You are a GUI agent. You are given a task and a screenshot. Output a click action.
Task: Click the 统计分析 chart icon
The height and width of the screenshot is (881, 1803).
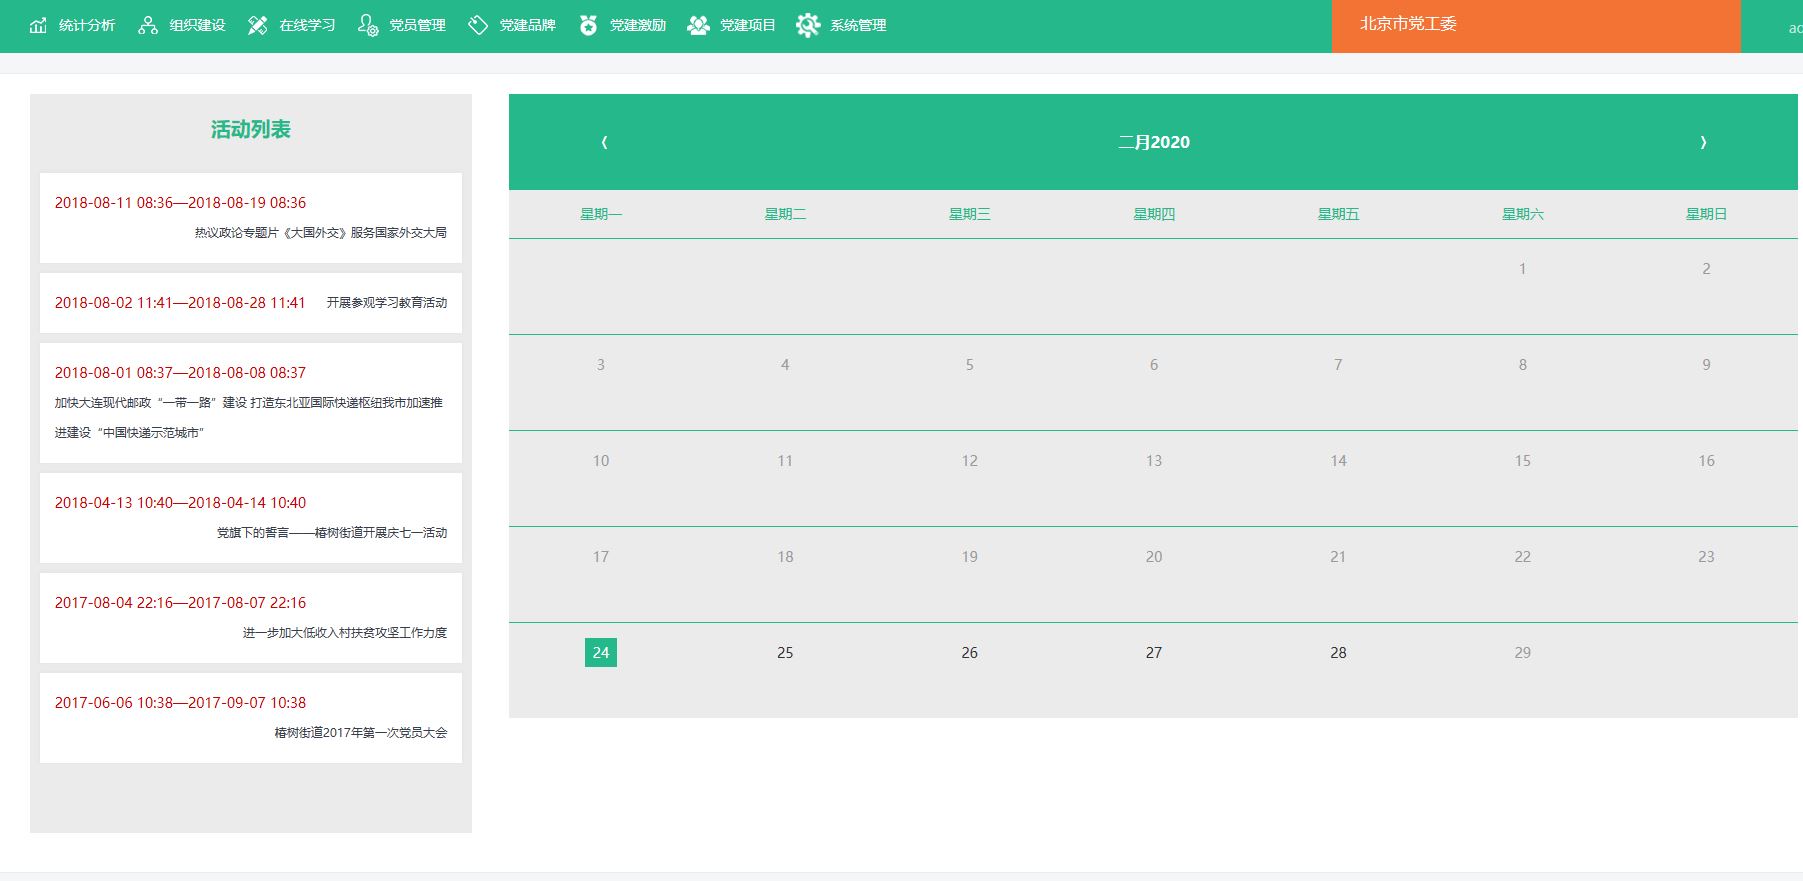click(x=38, y=25)
